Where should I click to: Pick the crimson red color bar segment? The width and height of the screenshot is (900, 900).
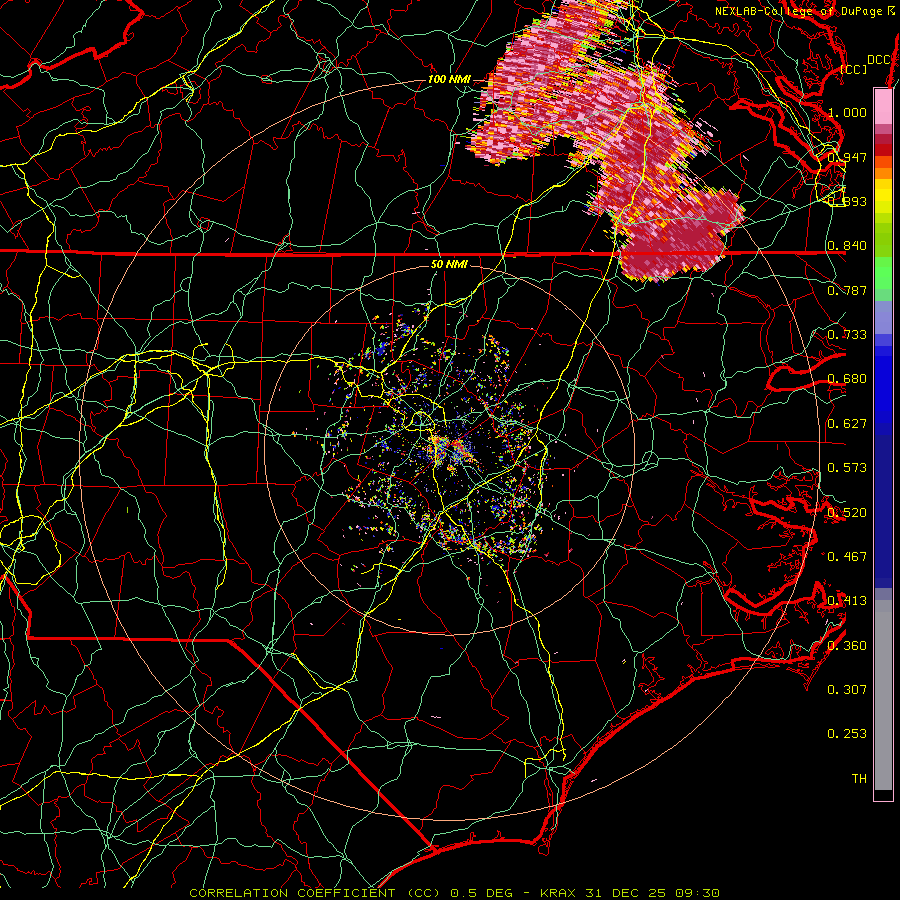pos(883,145)
